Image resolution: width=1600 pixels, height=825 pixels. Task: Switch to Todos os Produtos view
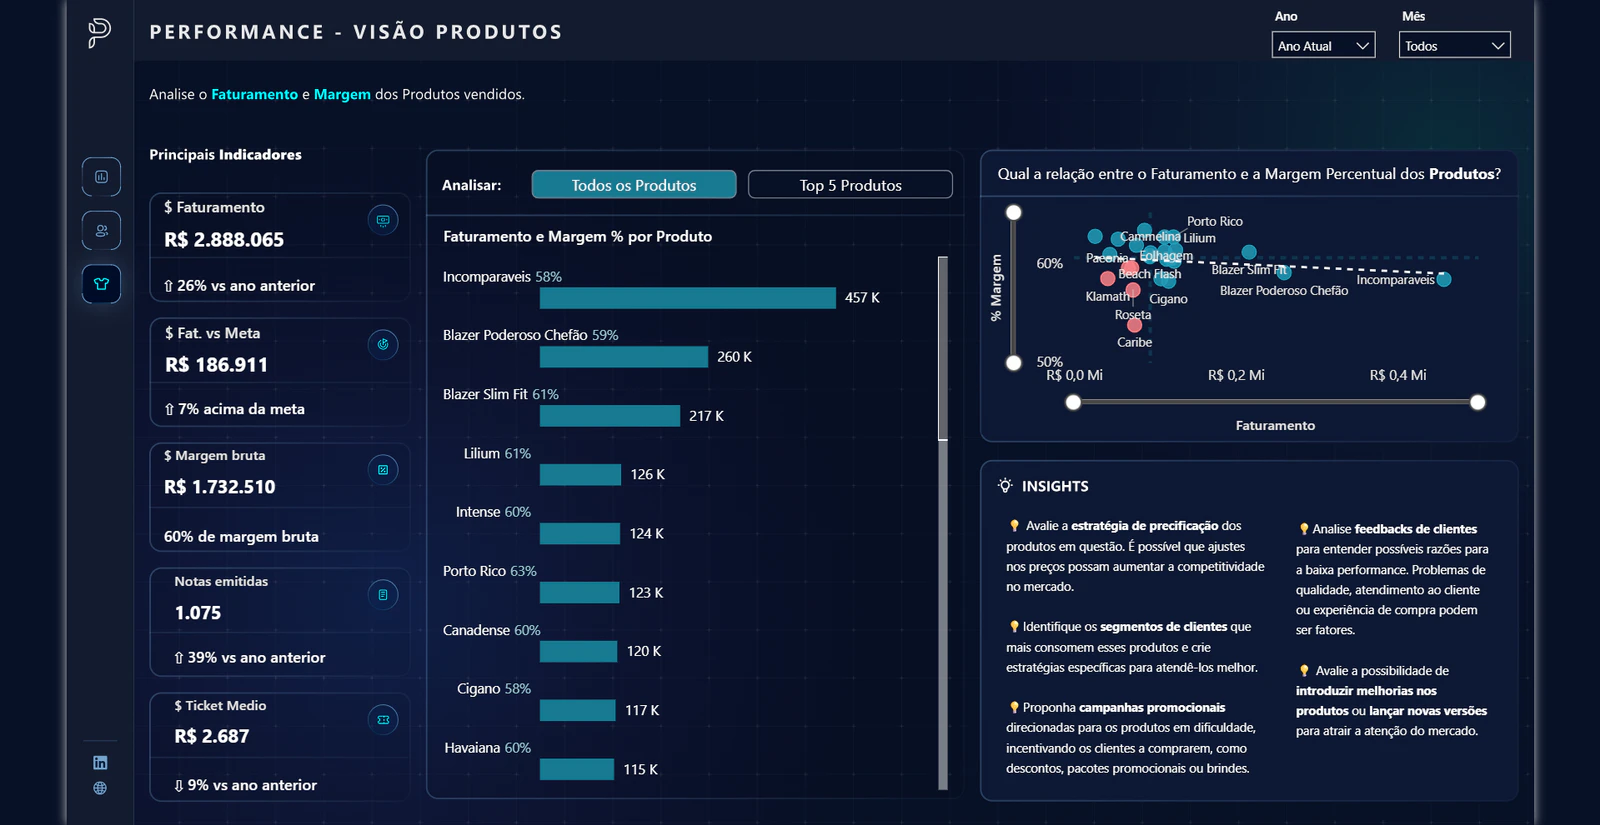pos(634,185)
